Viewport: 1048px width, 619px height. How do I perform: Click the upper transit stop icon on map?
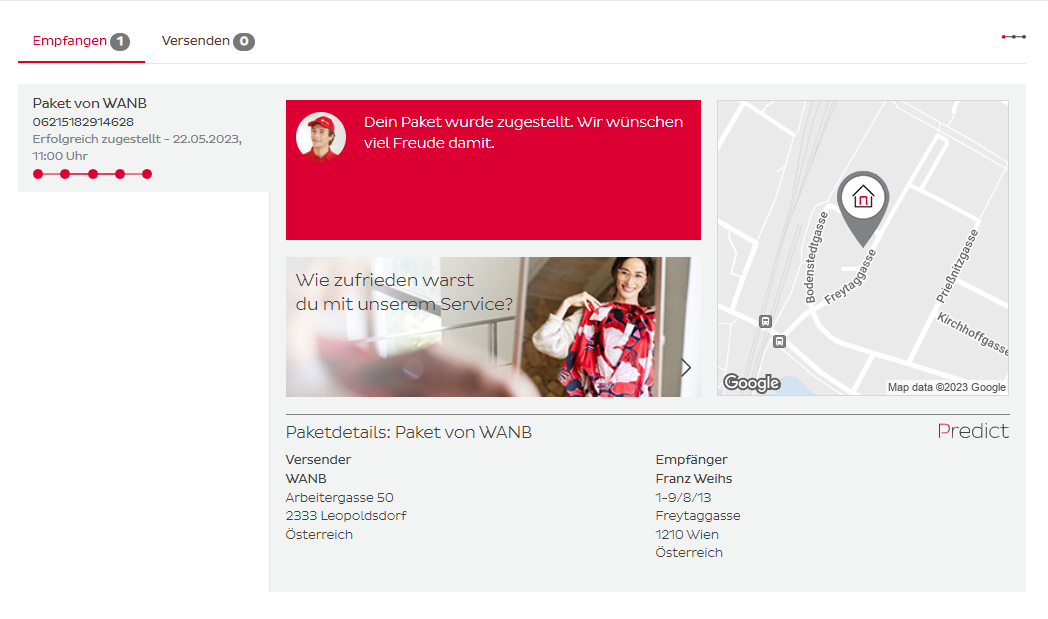pyautogui.click(x=765, y=322)
